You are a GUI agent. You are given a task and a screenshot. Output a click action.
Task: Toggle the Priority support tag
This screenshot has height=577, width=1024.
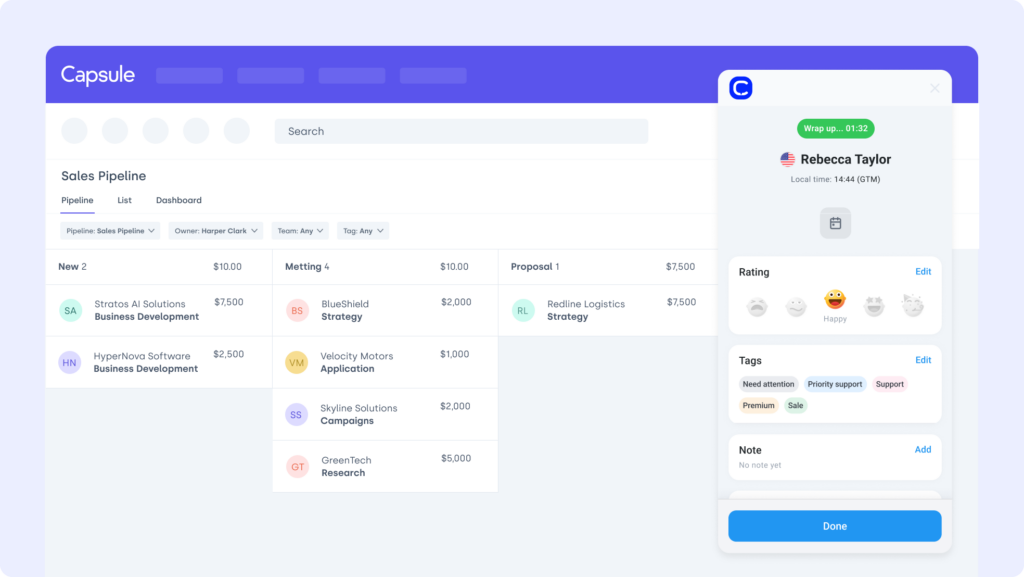pos(835,384)
